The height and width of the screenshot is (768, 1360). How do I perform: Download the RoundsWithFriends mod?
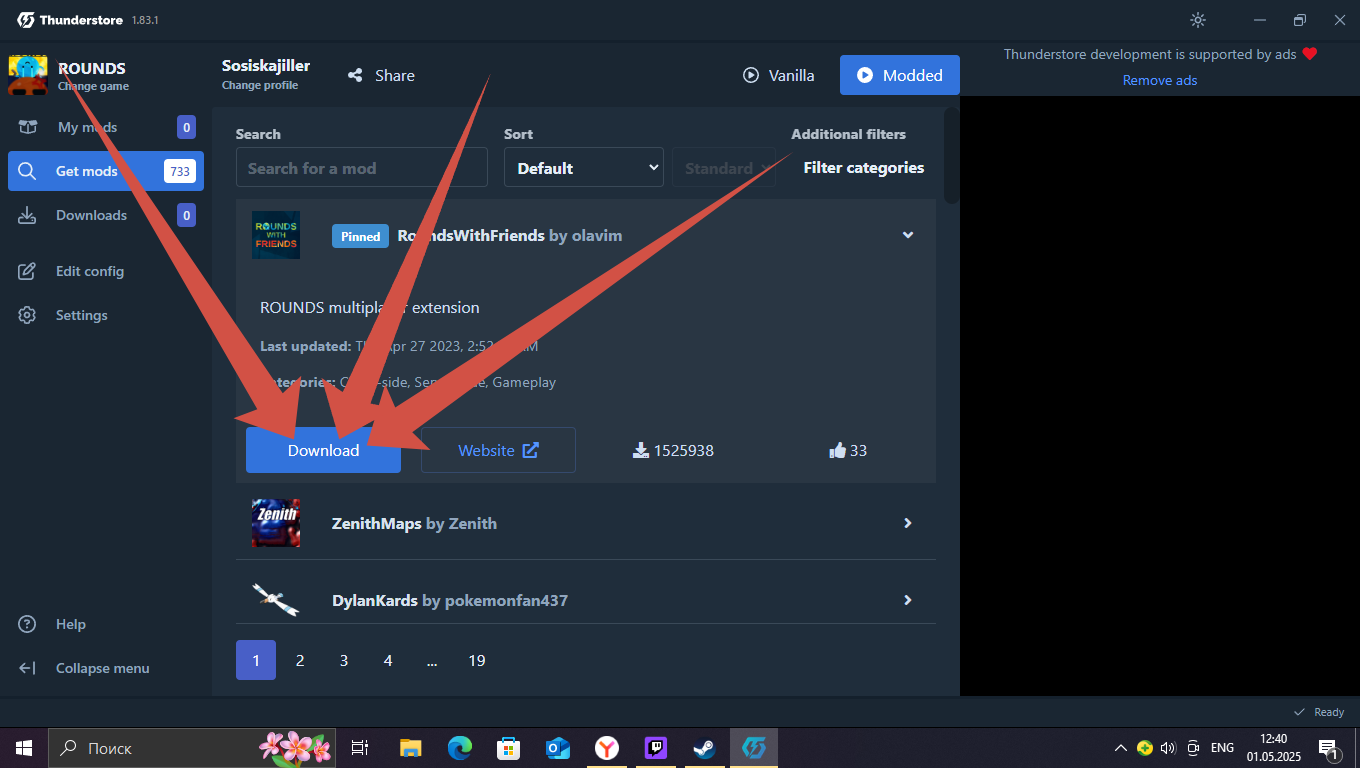point(323,450)
